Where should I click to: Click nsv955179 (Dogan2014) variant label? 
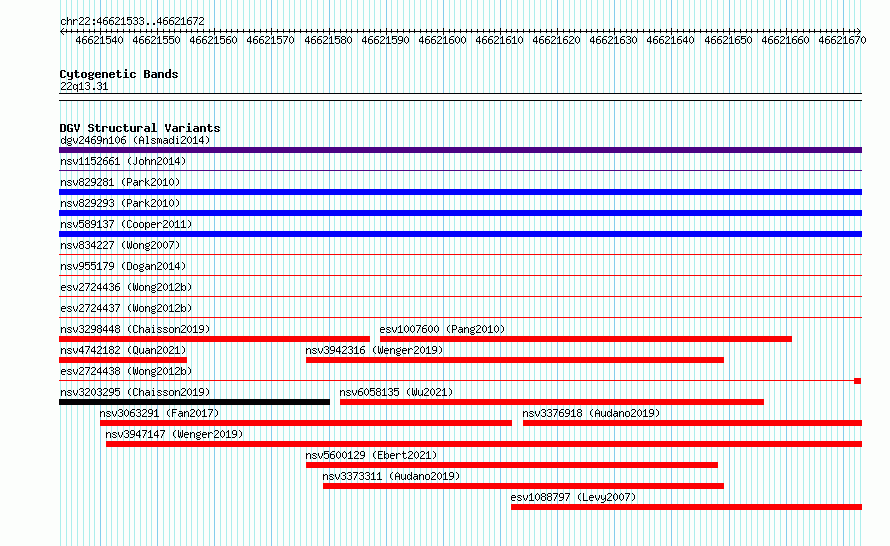click(123, 266)
